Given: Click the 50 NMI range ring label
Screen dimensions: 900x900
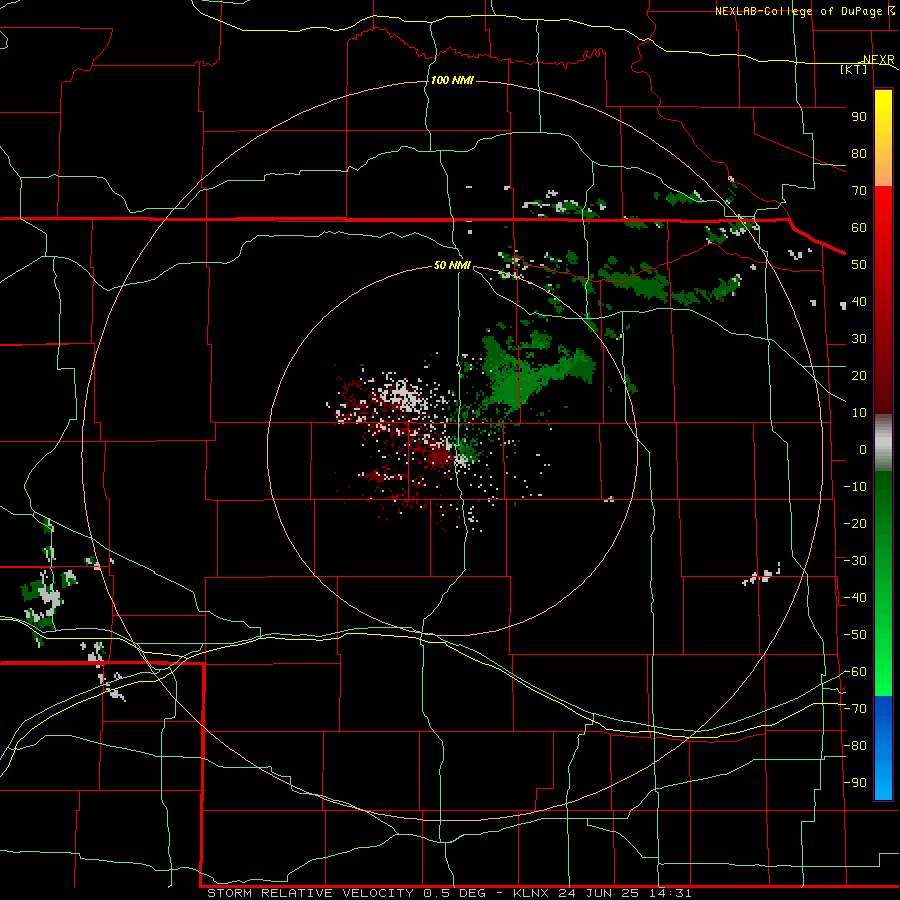Looking at the screenshot, I should (x=452, y=265).
